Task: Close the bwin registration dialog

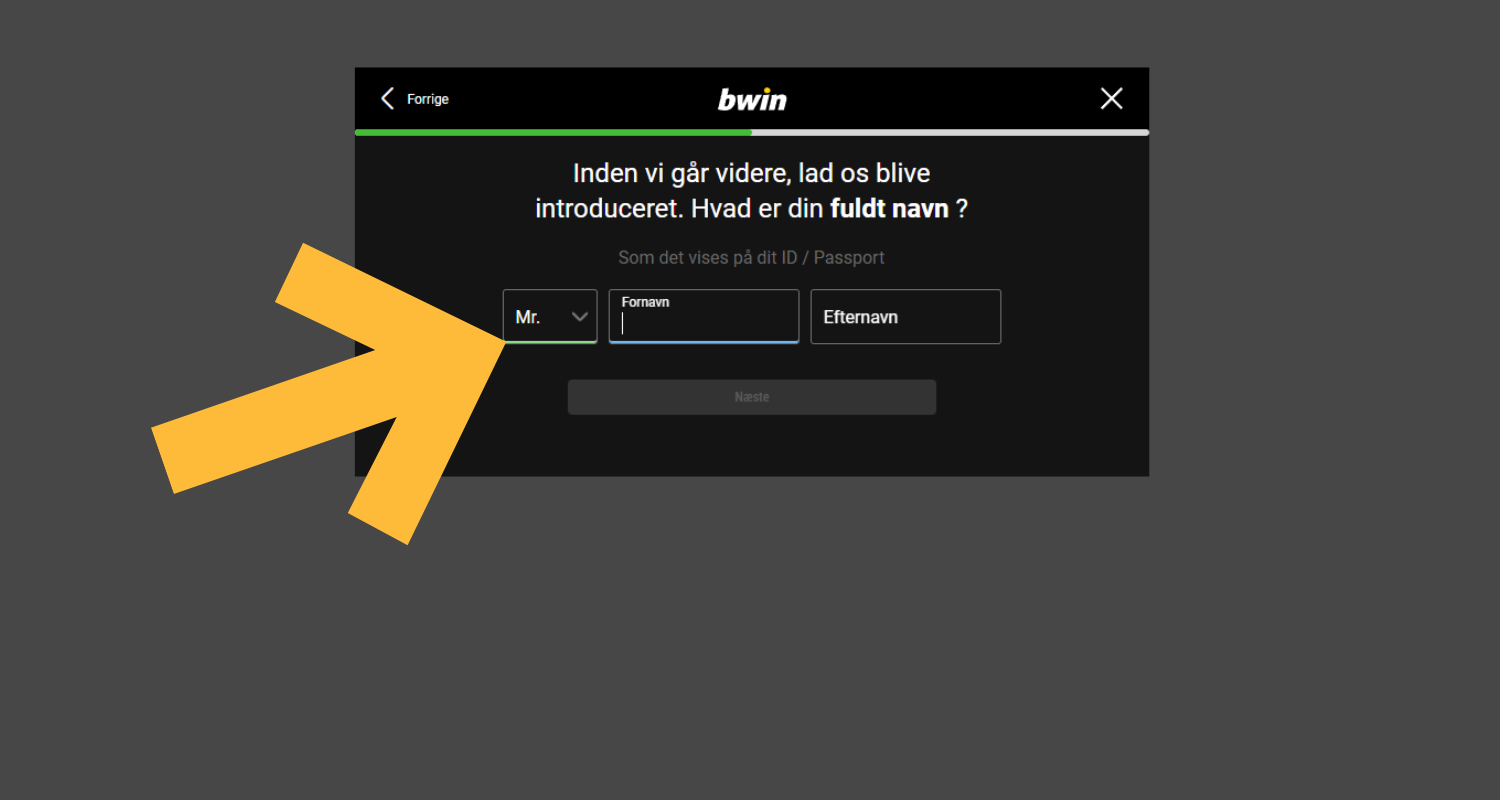Action: pyautogui.click(x=1111, y=98)
